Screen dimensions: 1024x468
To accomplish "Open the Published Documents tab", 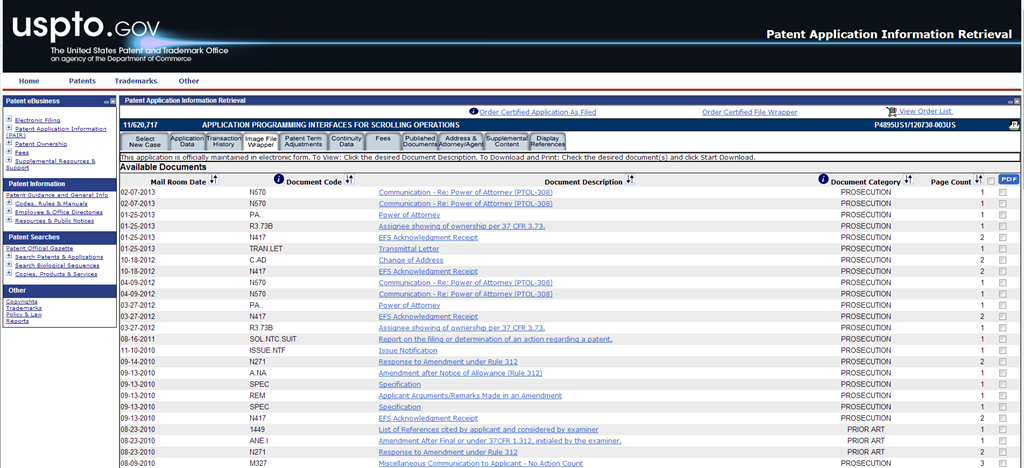I will click(x=420, y=142).
